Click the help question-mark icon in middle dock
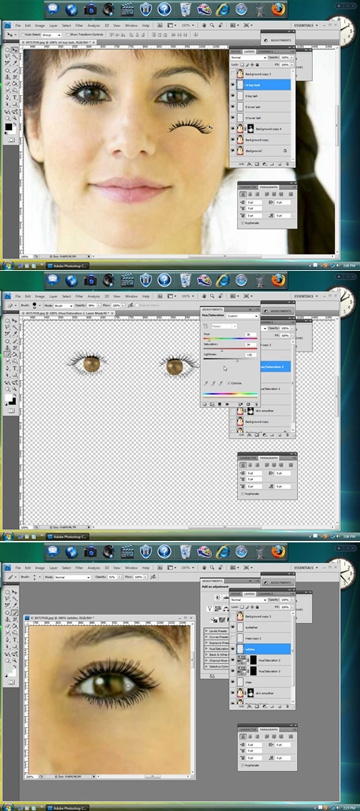This screenshot has height=811, width=360. (164, 280)
